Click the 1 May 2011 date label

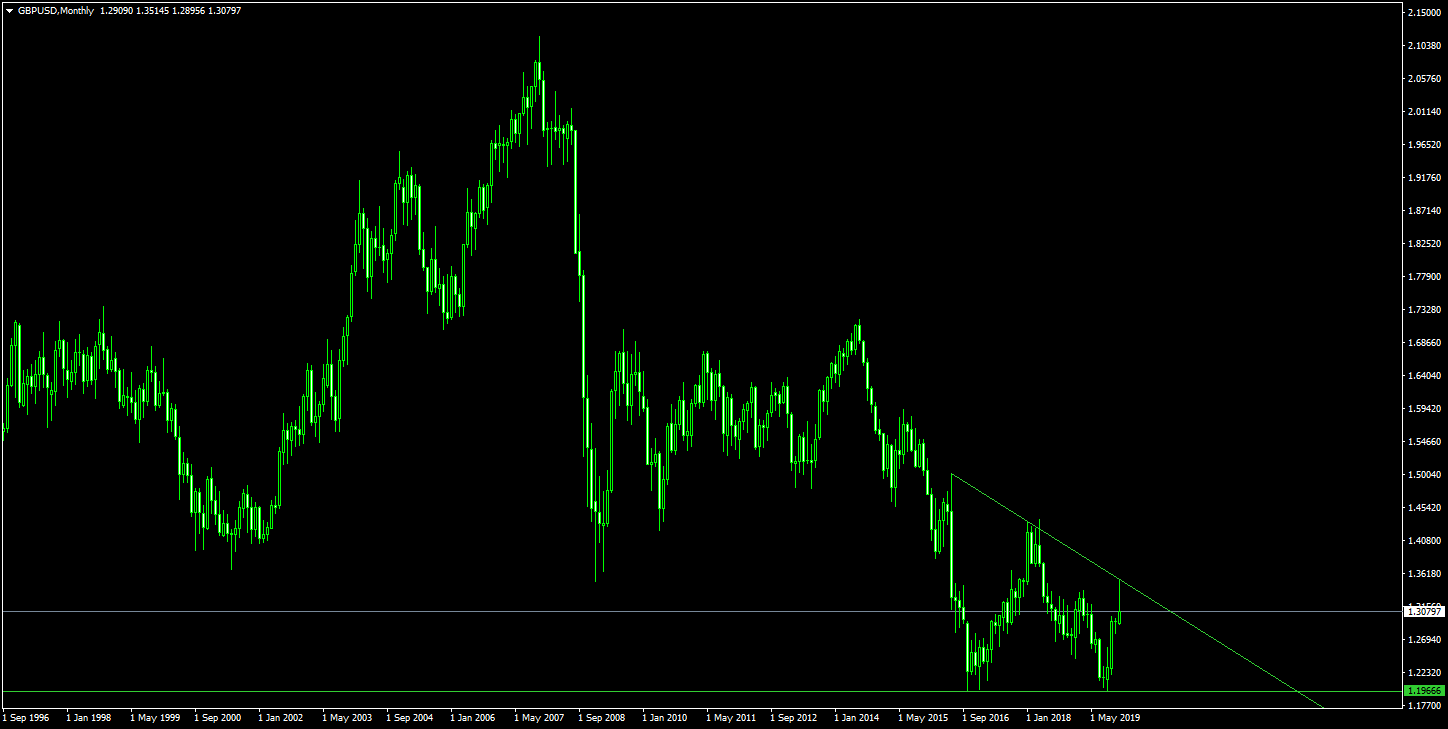[731, 718]
